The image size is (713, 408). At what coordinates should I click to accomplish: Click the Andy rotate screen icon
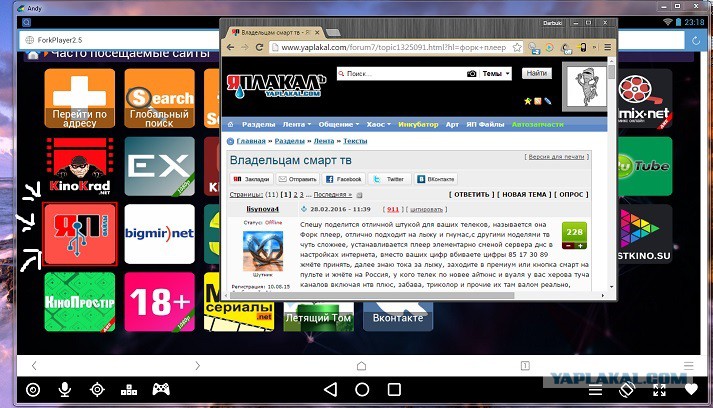(x=627, y=389)
